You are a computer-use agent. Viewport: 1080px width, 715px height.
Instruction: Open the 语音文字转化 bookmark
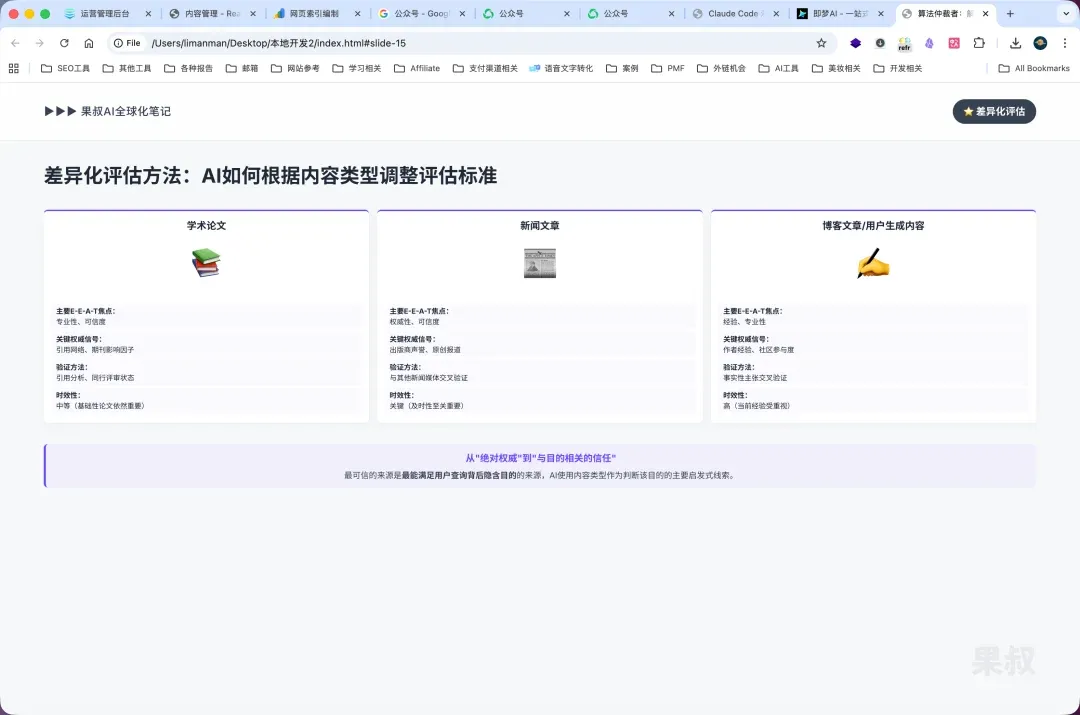point(561,68)
